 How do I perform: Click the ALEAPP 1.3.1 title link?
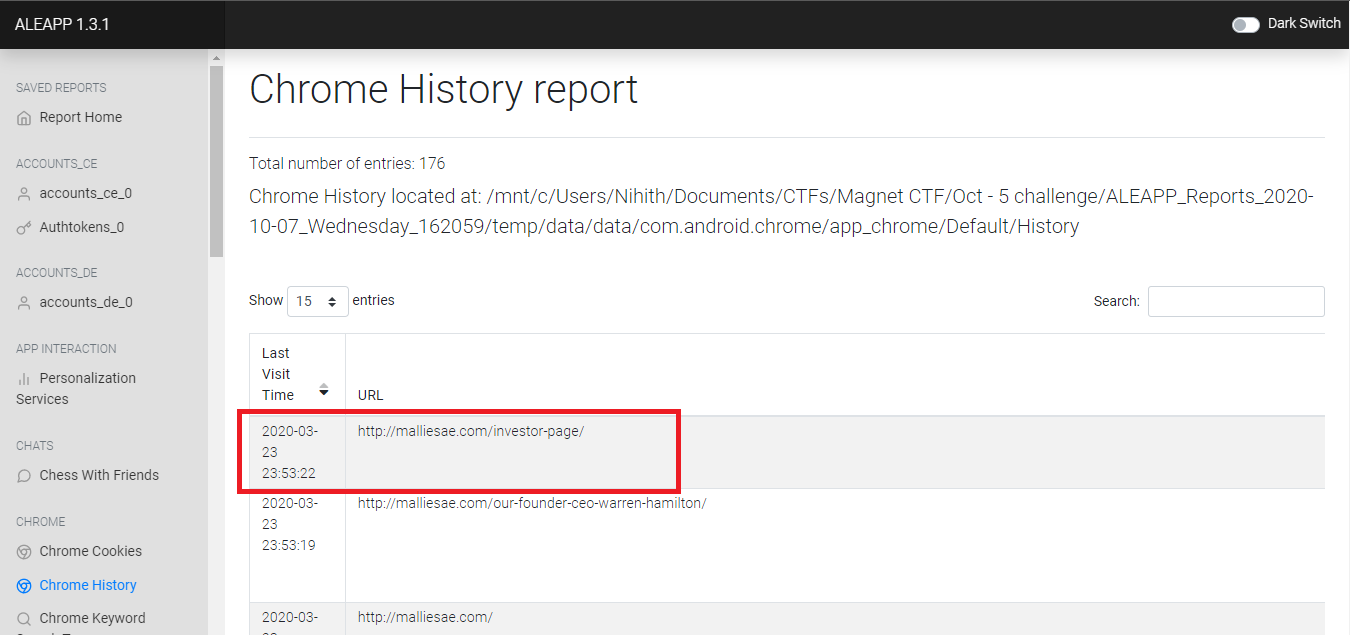coord(62,24)
